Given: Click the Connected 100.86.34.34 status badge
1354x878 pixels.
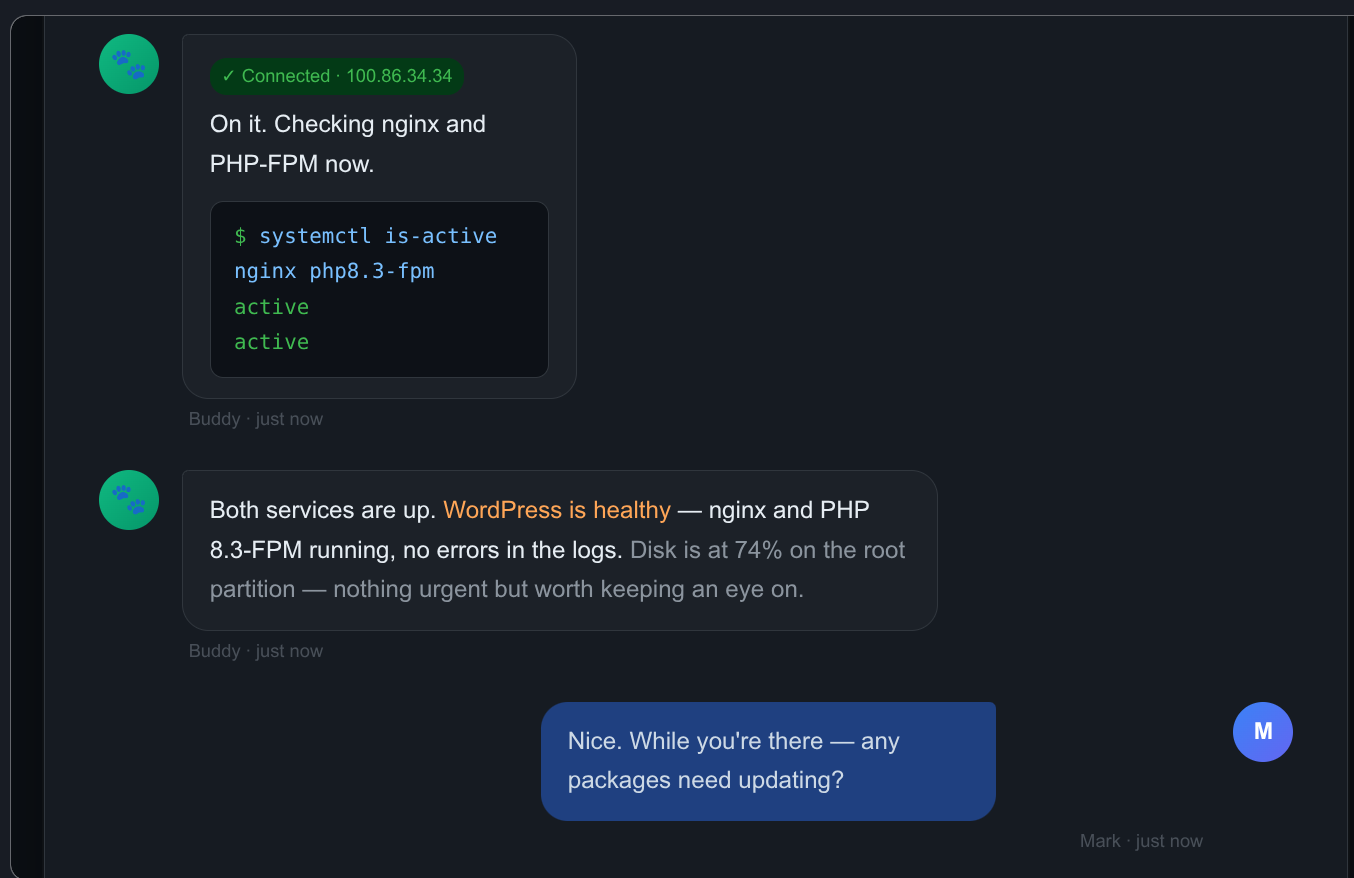Looking at the screenshot, I should click(x=336, y=76).
